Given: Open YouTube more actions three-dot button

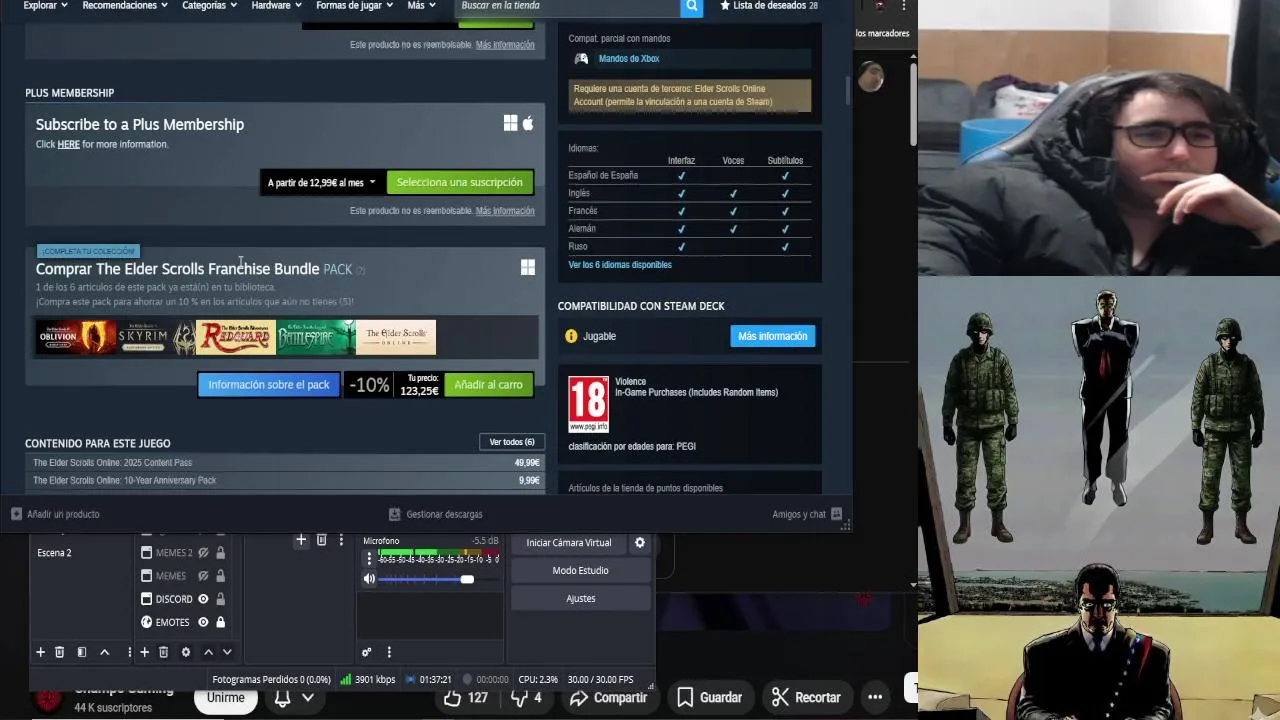Looking at the screenshot, I should (875, 697).
